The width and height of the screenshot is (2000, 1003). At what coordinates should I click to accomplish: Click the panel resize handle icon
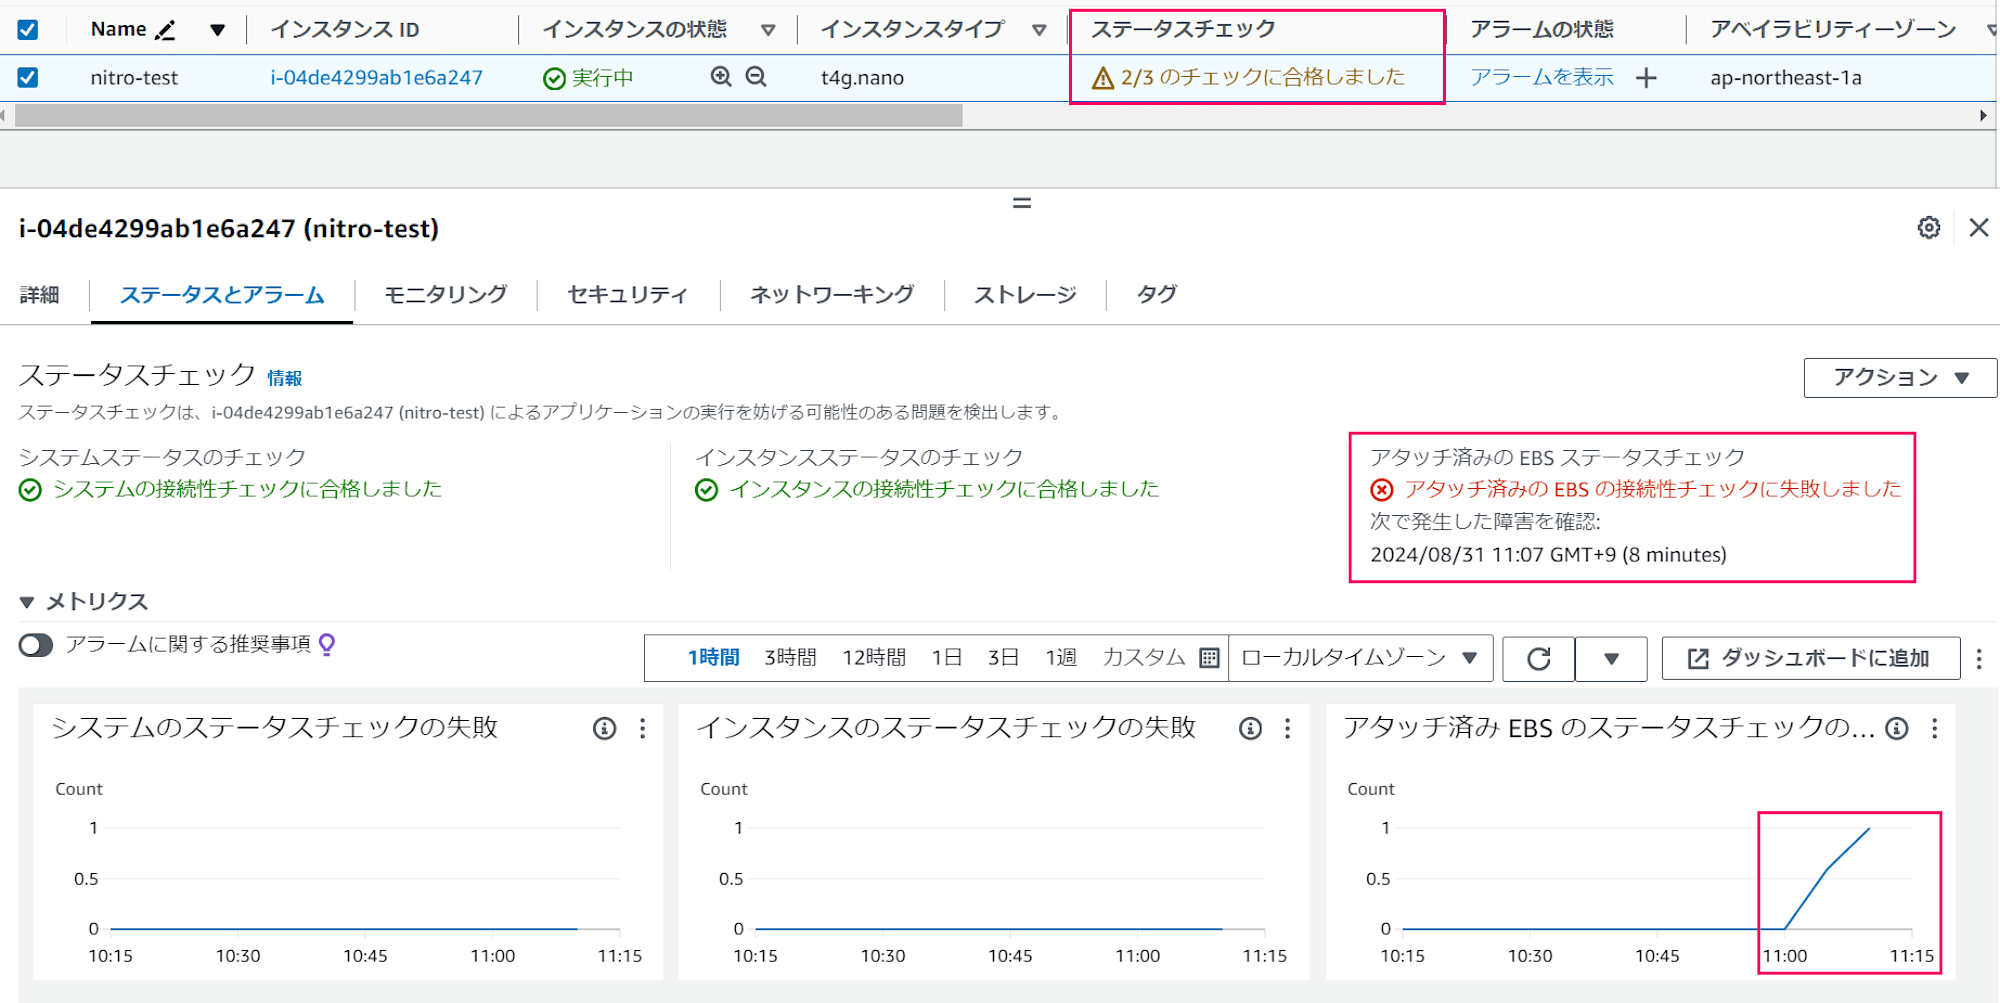(x=1022, y=203)
